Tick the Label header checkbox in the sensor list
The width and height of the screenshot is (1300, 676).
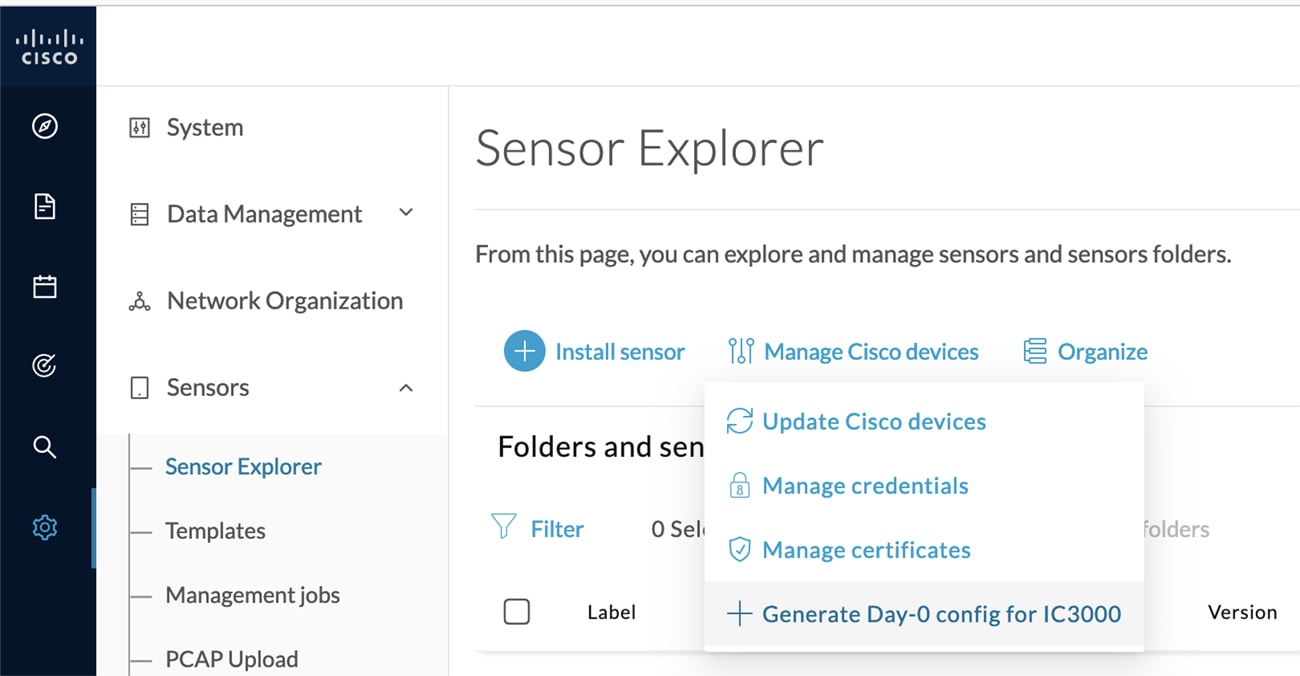[517, 611]
